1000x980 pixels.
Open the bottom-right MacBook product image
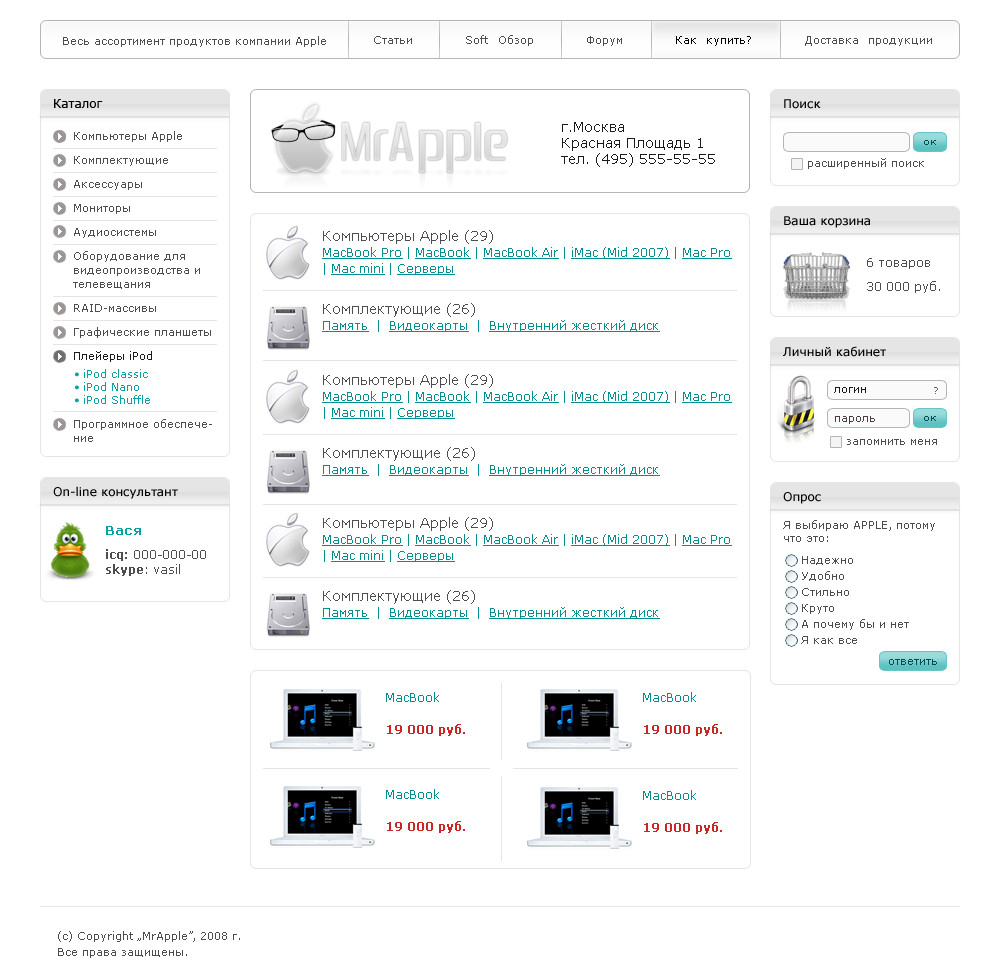(x=579, y=817)
